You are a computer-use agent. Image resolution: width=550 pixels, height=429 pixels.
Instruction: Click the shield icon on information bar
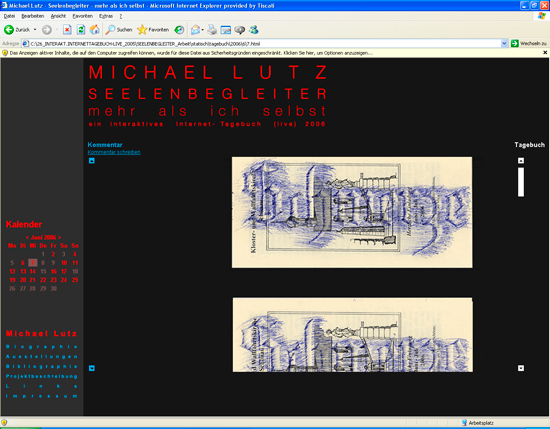pos(5,53)
